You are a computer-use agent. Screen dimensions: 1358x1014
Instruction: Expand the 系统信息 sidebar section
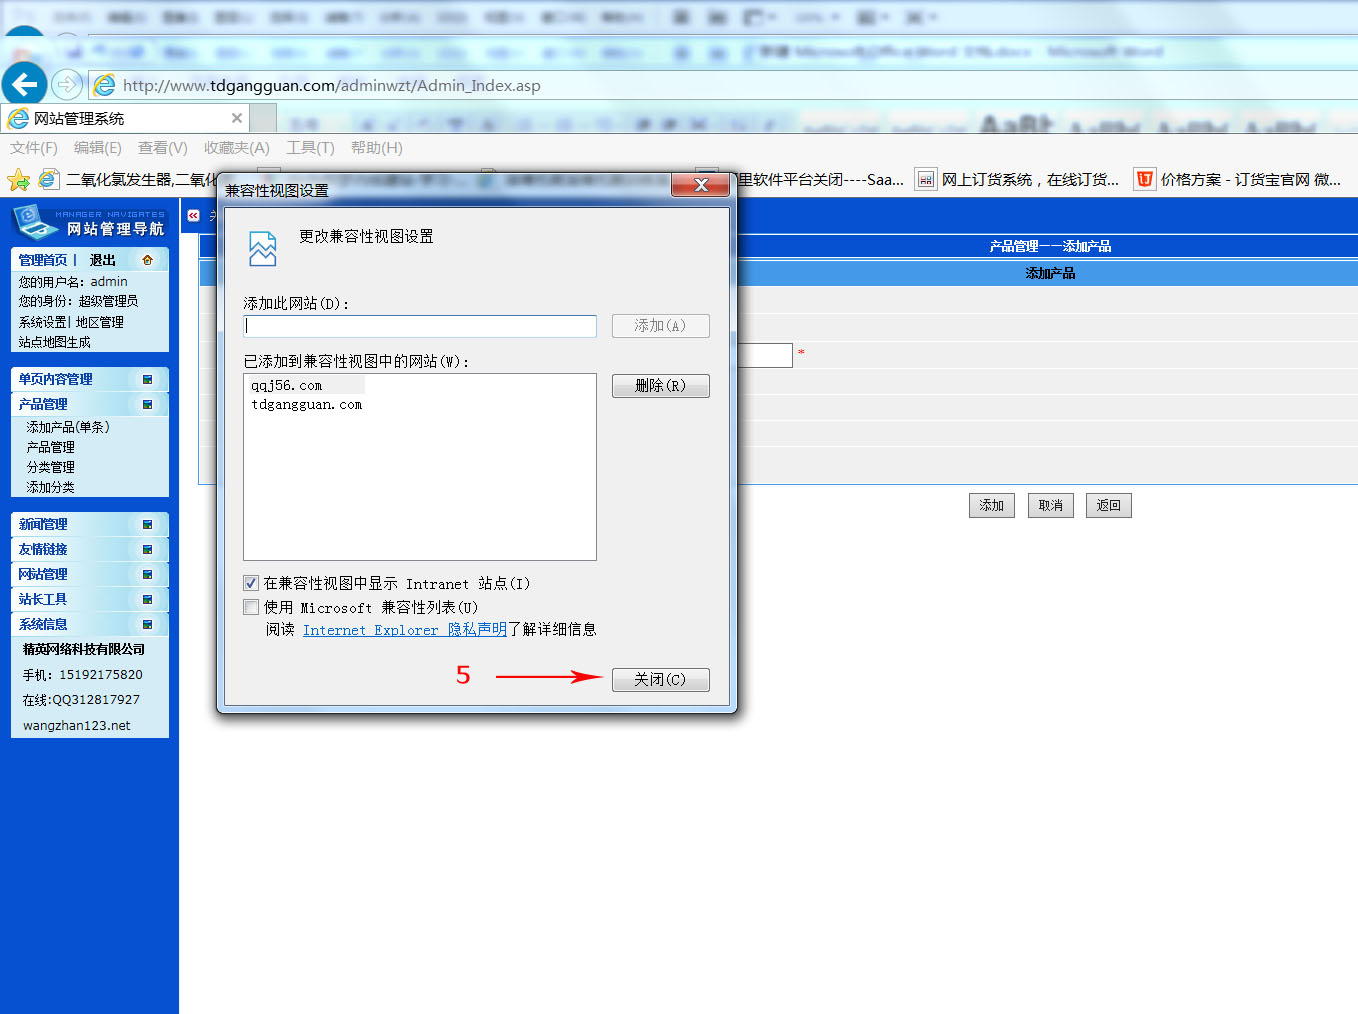147,624
